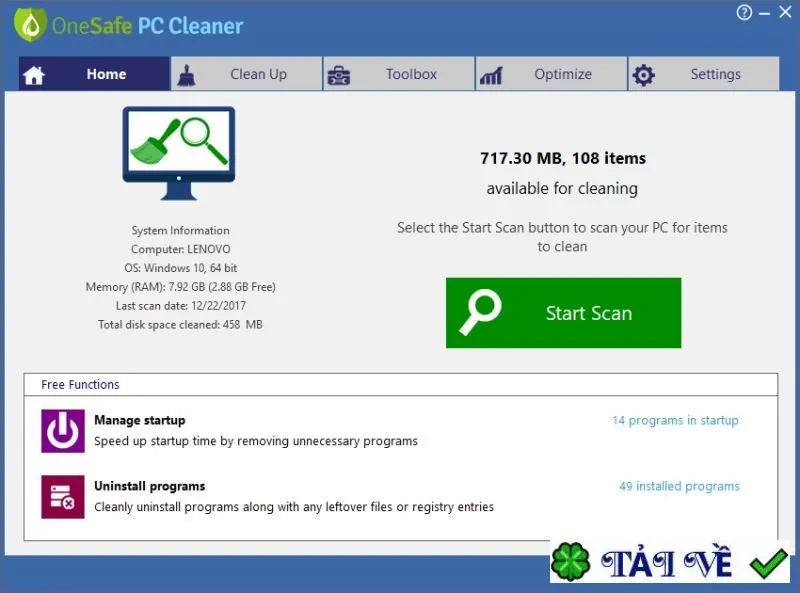Image resolution: width=800 pixels, height=593 pixels.
Task: Click the 'Speed up startup time' description
Action: point(256,441)
